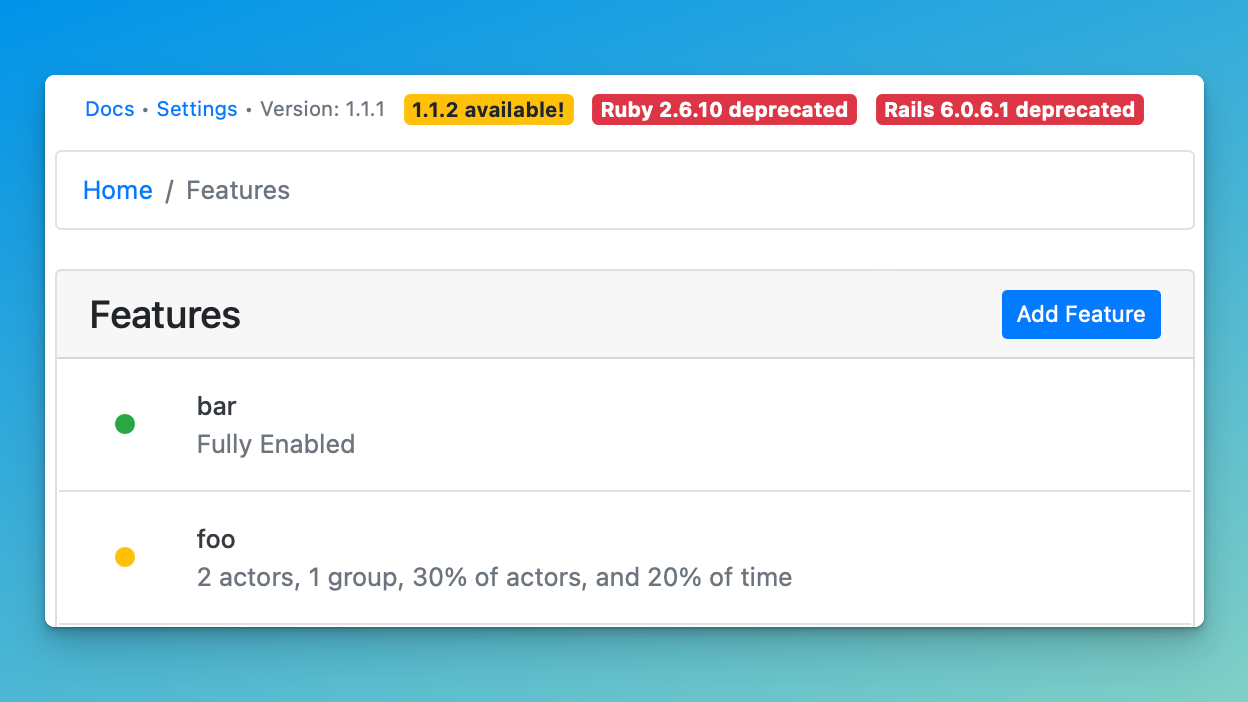This screenshot has width=1248, height=702.
Task: Open the foo feature
Action: click(216, 539)
